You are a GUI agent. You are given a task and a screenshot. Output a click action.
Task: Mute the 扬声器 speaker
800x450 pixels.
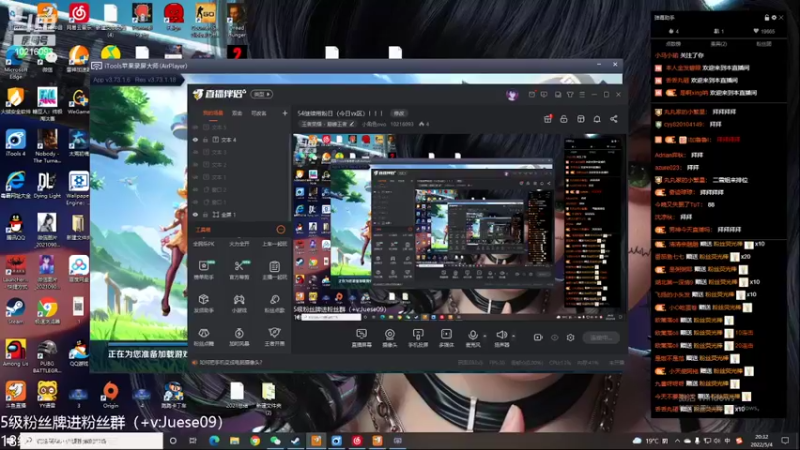click(502, 337)
